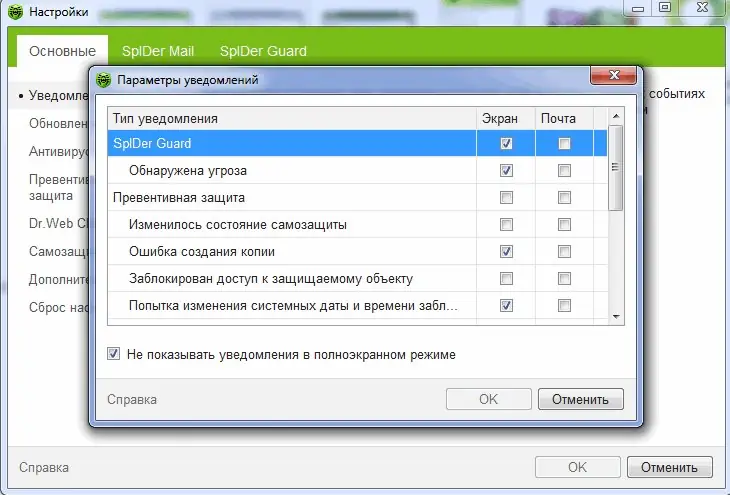Image resolution: width=730 pixels, height=495 pixels.
Task: Uncheck Экран for Обнаружена угроза
Action: pyautogui.click(x=506, y=170)
